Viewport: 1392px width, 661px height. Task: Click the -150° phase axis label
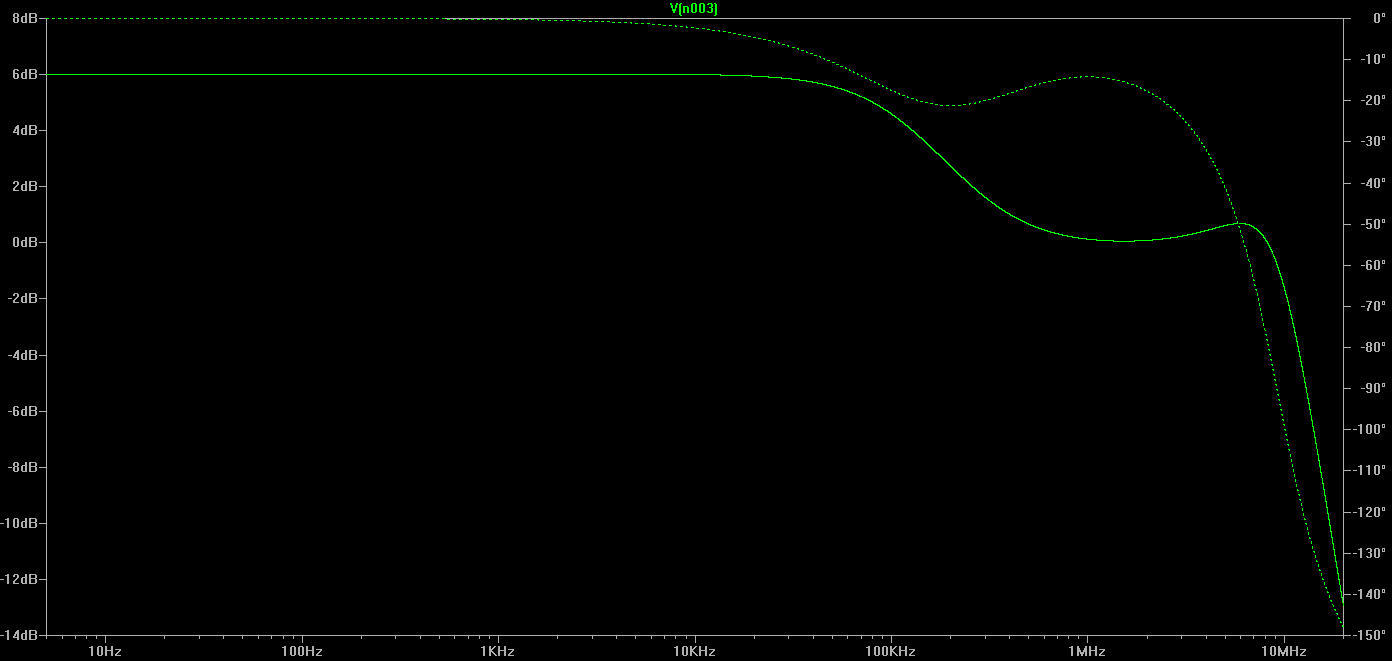pos(1368,635)
